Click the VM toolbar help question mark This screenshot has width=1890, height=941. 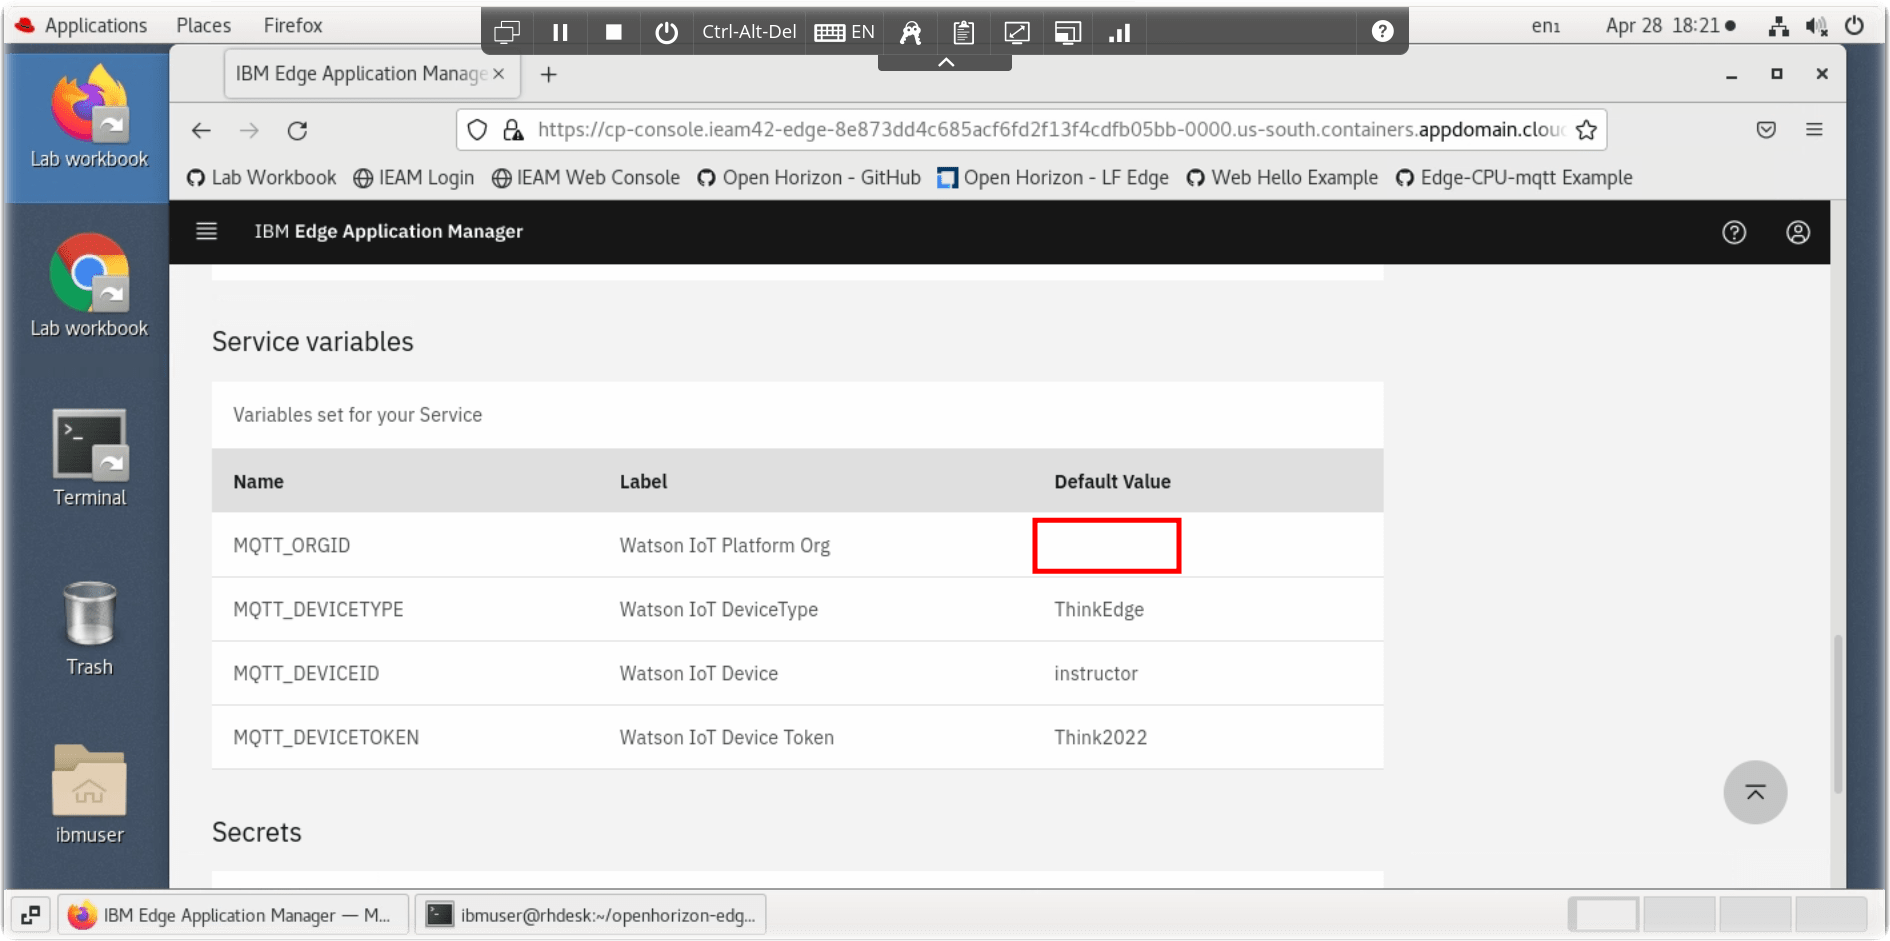1382,31
